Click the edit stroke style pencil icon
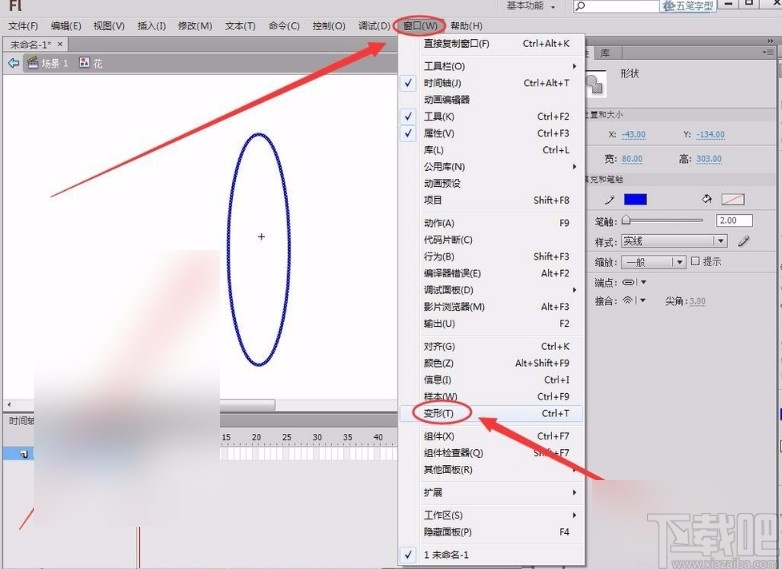This screenshot has height=569, width=782. click(x=744, y=241)
